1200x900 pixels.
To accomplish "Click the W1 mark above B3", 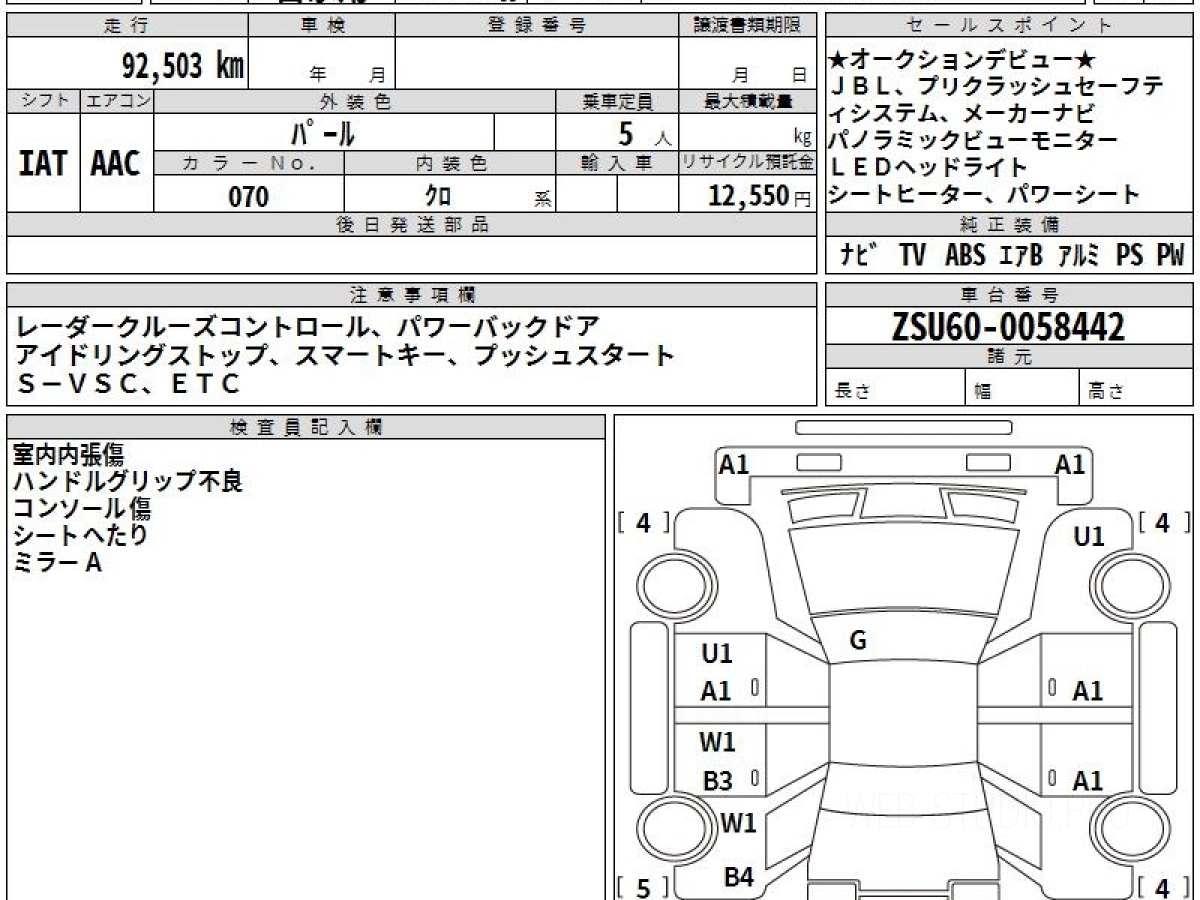I will (x=717, y=742).
